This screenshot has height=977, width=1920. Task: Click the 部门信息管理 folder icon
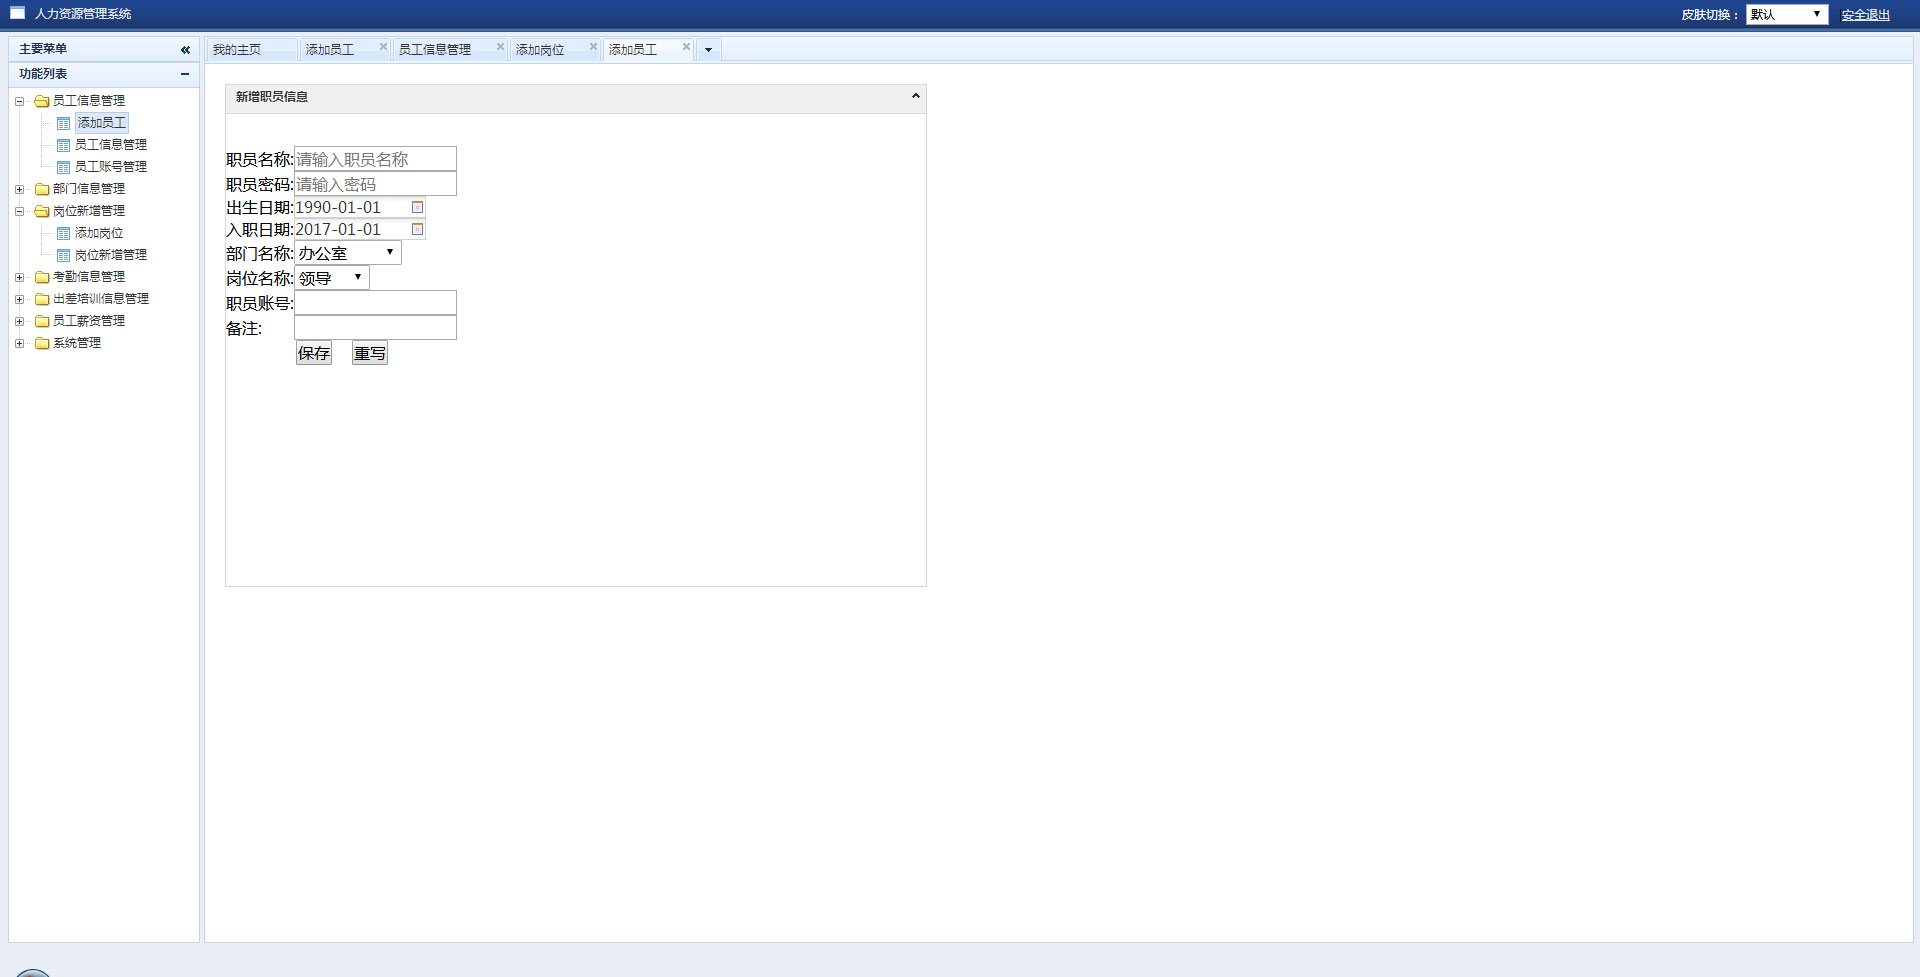tap(42, 189)
